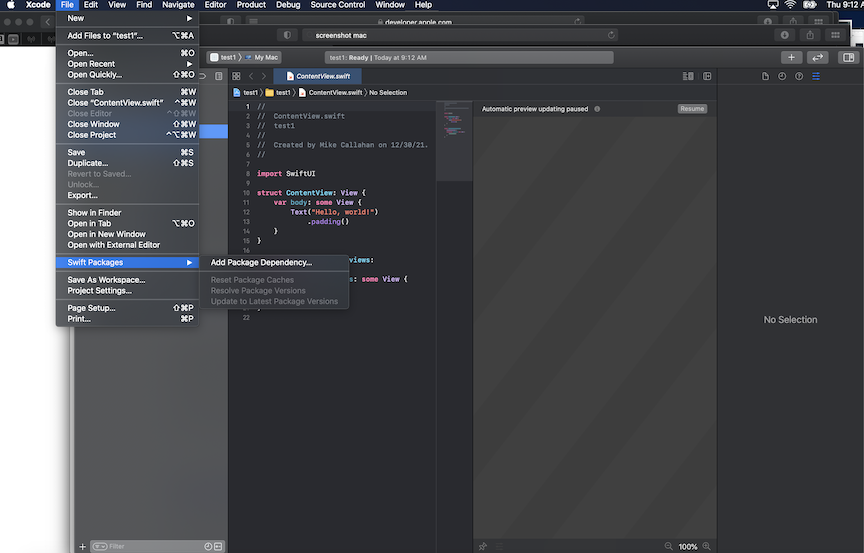The width and height of the screenshot is (864, 553).
Task: Click the editor options lines icon
Action: (x=688, y=76)
